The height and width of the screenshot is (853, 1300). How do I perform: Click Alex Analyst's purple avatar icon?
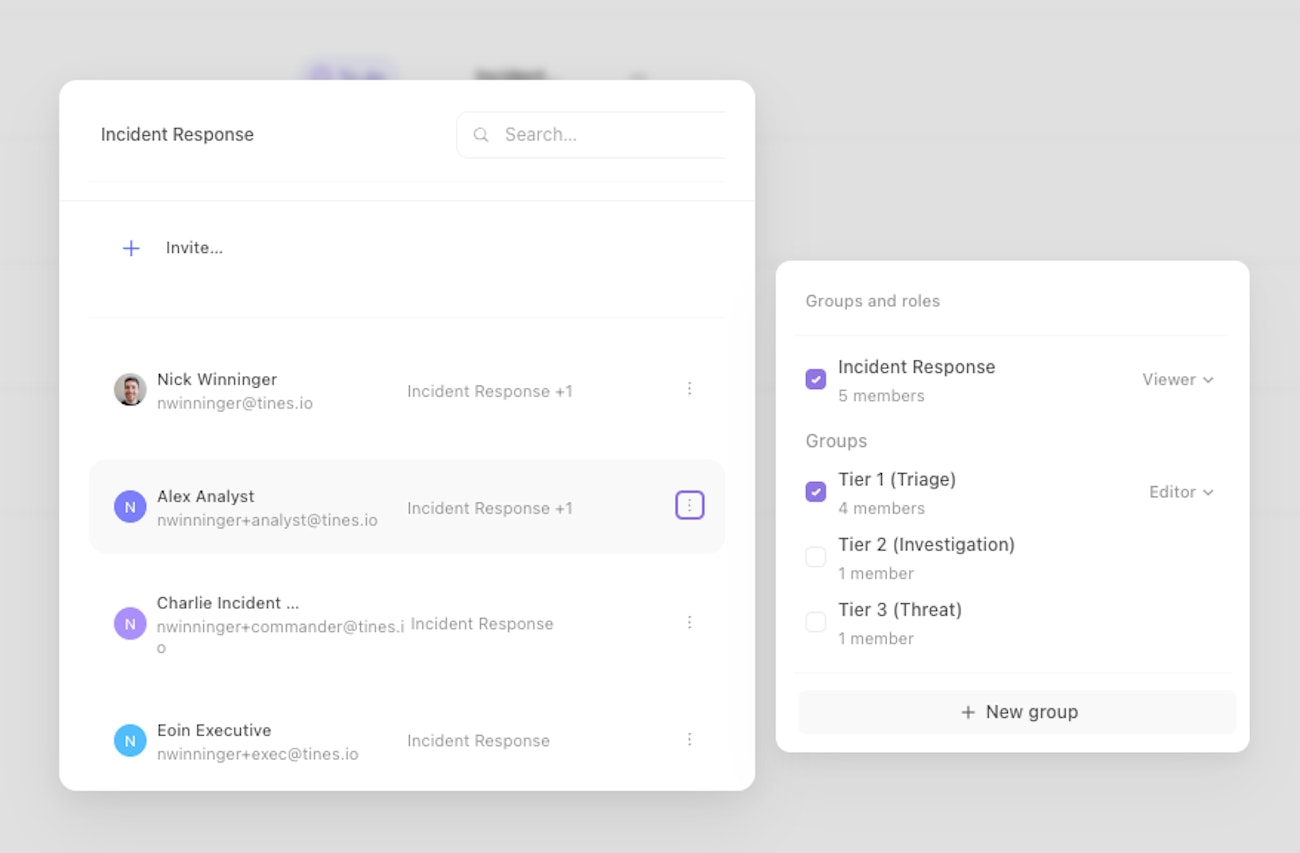[x=130, y=507]
